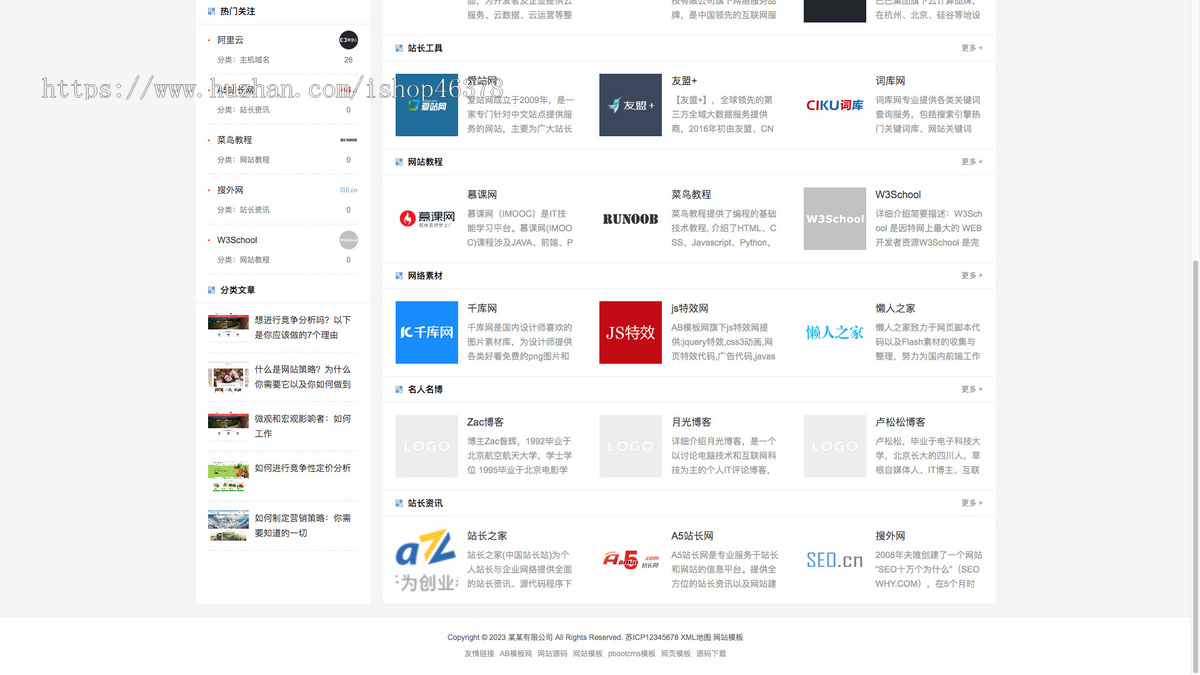Open the 慕课网 title link
This screenshot has width=1200, height=675.
click(x=482, y=195)
